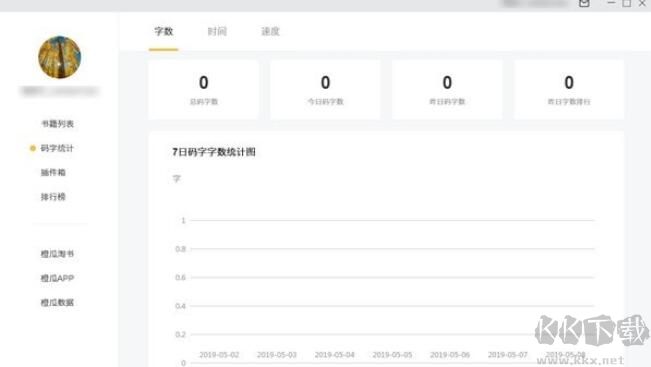Click the mail icon in title bar
Viewport: 651px width, 367px height.
[x=584, y=3]
